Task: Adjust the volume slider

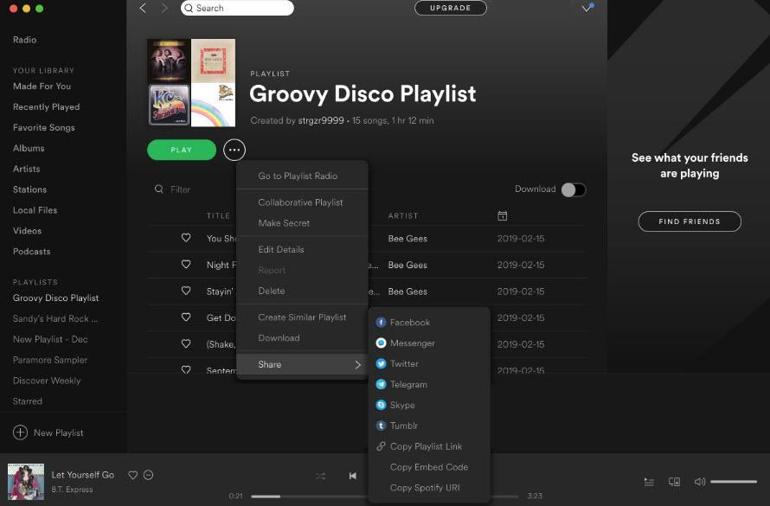Action: 733,481
